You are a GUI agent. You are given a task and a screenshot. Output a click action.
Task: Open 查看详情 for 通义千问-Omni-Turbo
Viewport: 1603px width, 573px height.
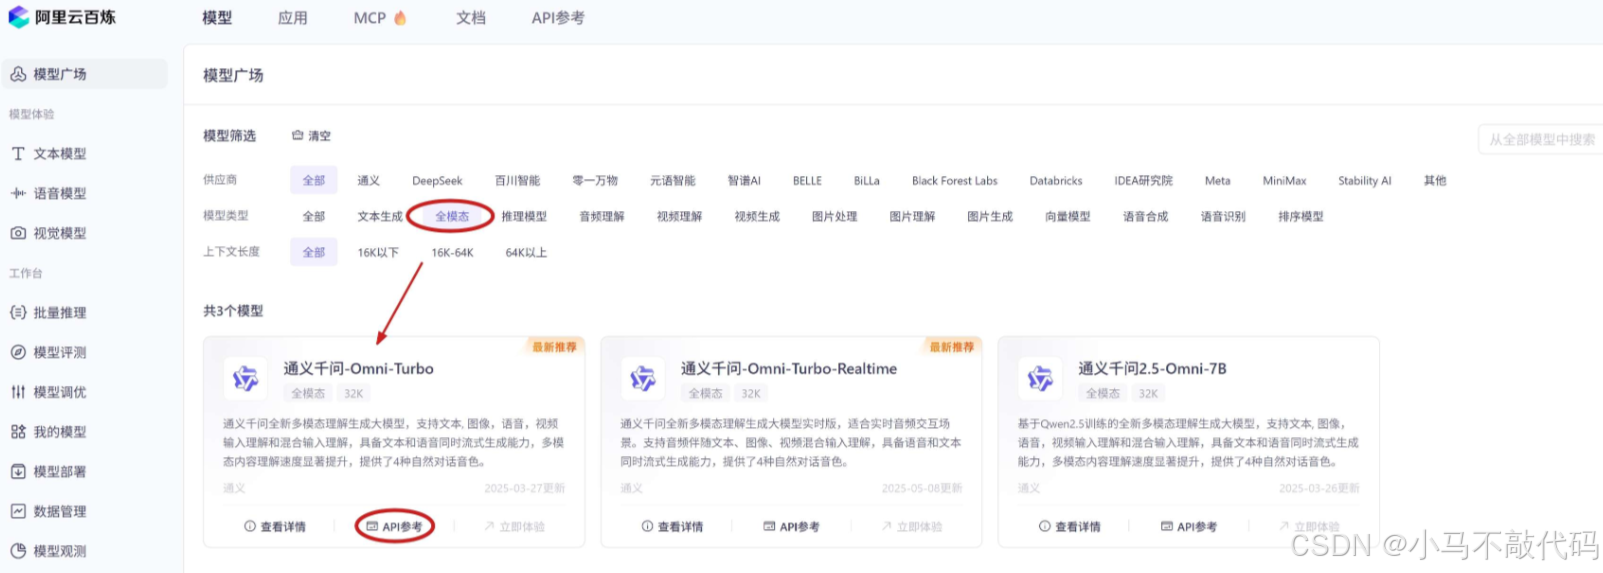click(275, 527)
